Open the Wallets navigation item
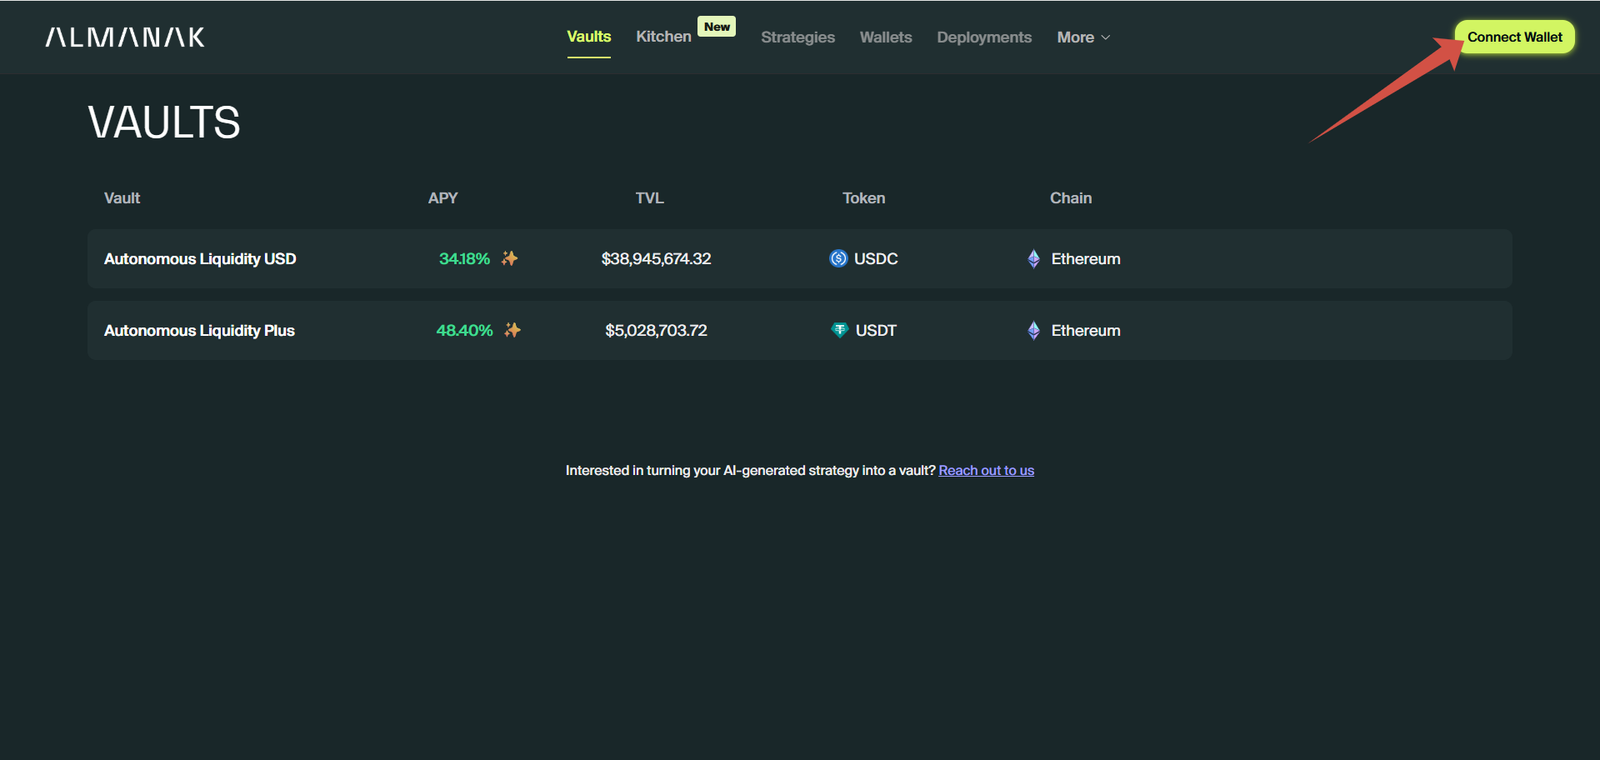The width and height of the screenshot is (1600, 760). pyautogui.click(x=885, y=37)
